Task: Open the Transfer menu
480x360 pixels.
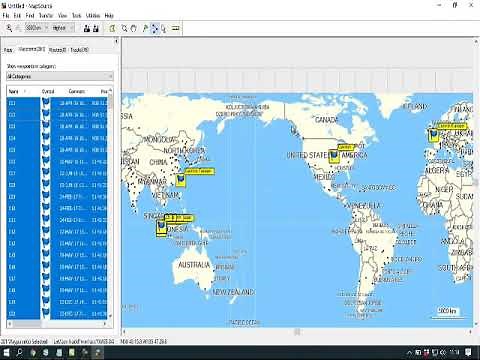Action: click(x=46, y=15)
